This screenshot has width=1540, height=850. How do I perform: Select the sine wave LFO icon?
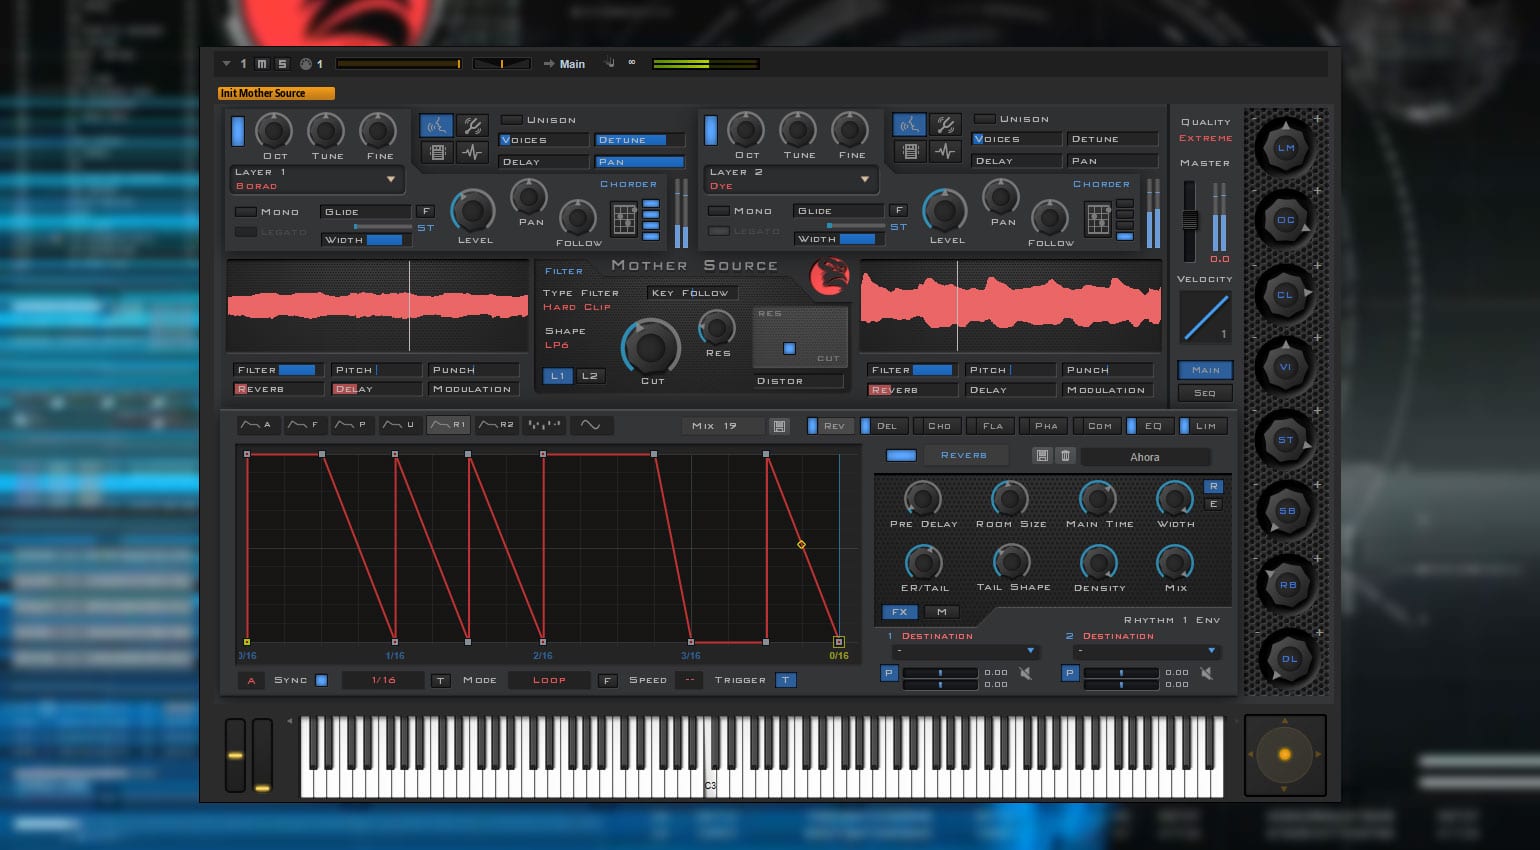(x=590, y=425)
